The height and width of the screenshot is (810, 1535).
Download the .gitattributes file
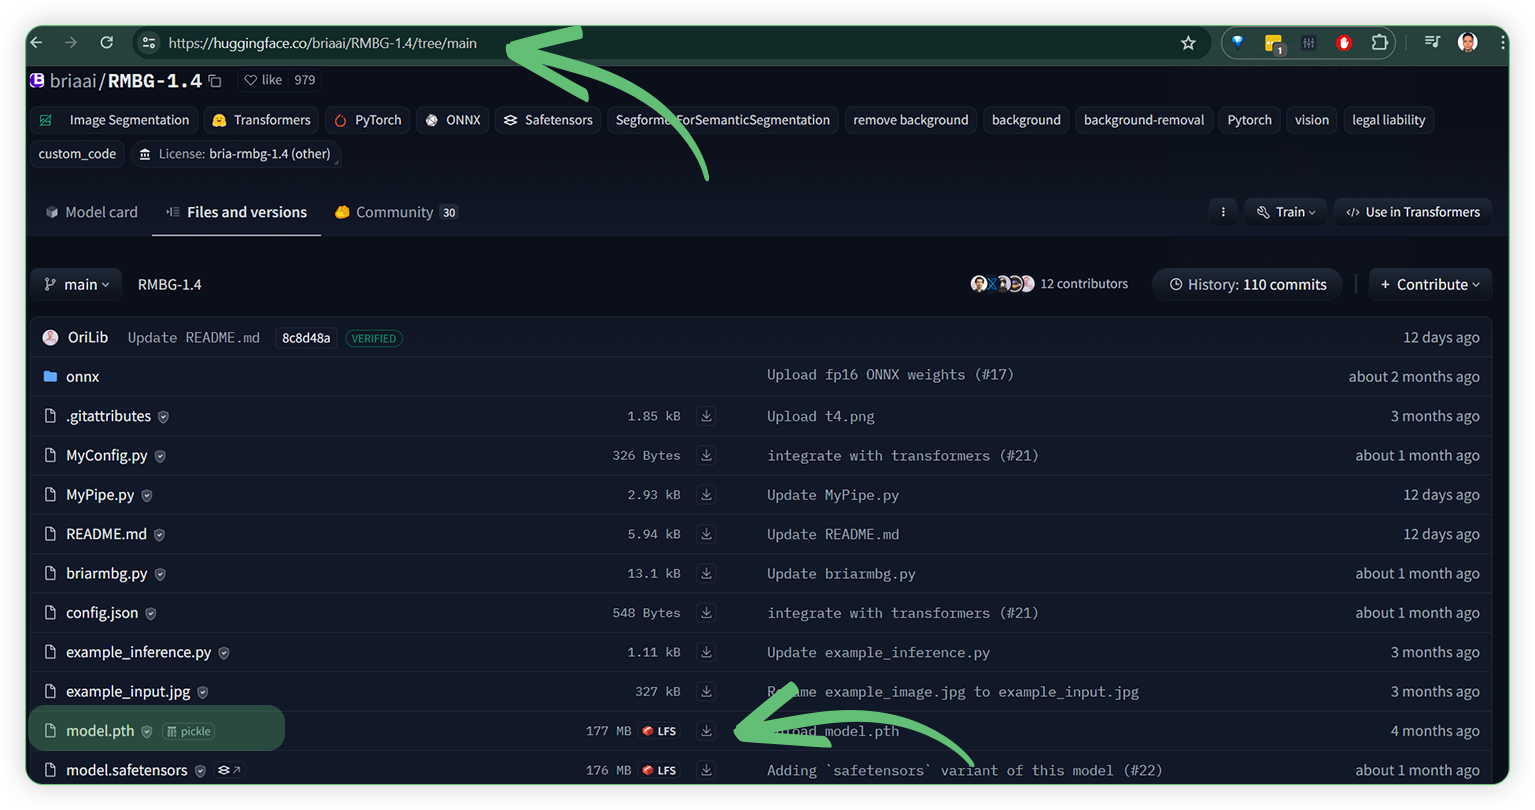[x=706, y=416]
